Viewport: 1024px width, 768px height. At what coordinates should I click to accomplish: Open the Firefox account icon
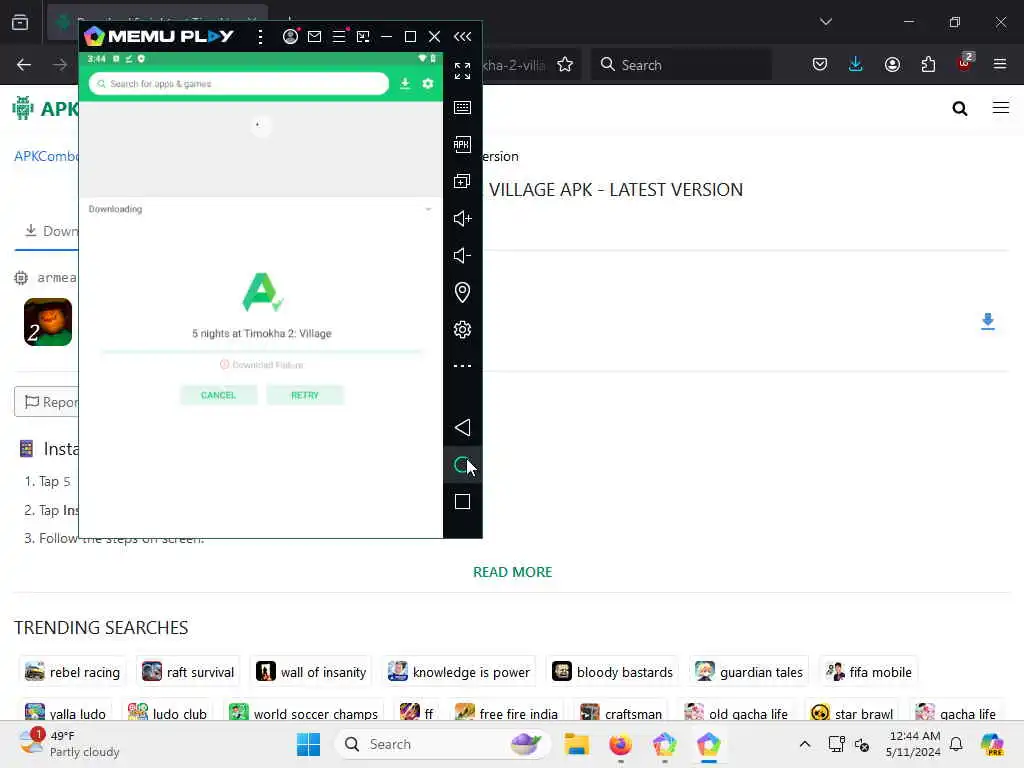892,65
